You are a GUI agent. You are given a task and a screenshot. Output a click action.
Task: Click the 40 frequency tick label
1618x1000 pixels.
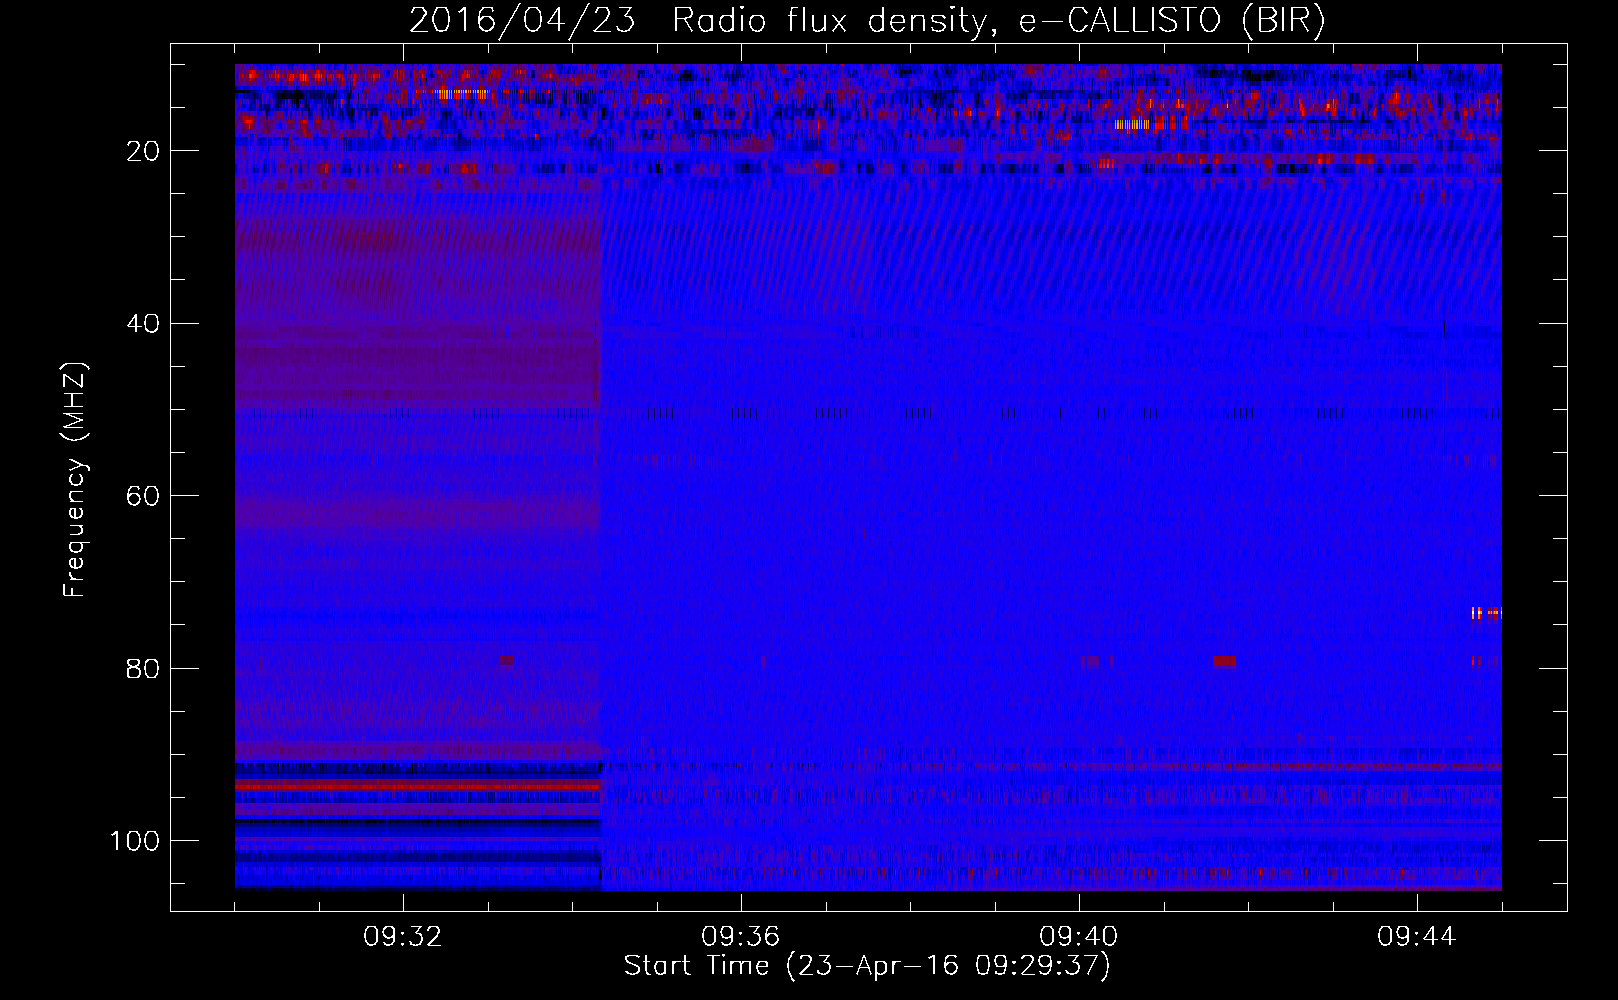coord(144,324)
